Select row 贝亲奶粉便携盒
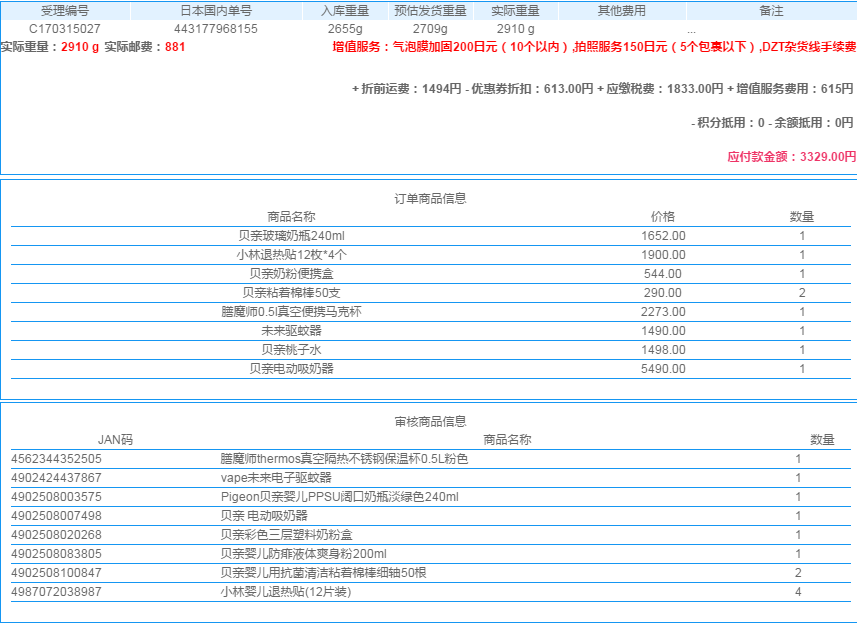Viewport: 857px width, 624px height. click(431, 274)
